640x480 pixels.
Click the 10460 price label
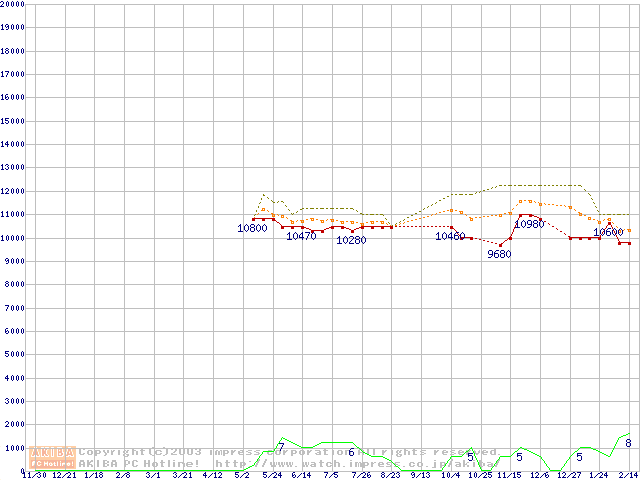coord(450,236)
